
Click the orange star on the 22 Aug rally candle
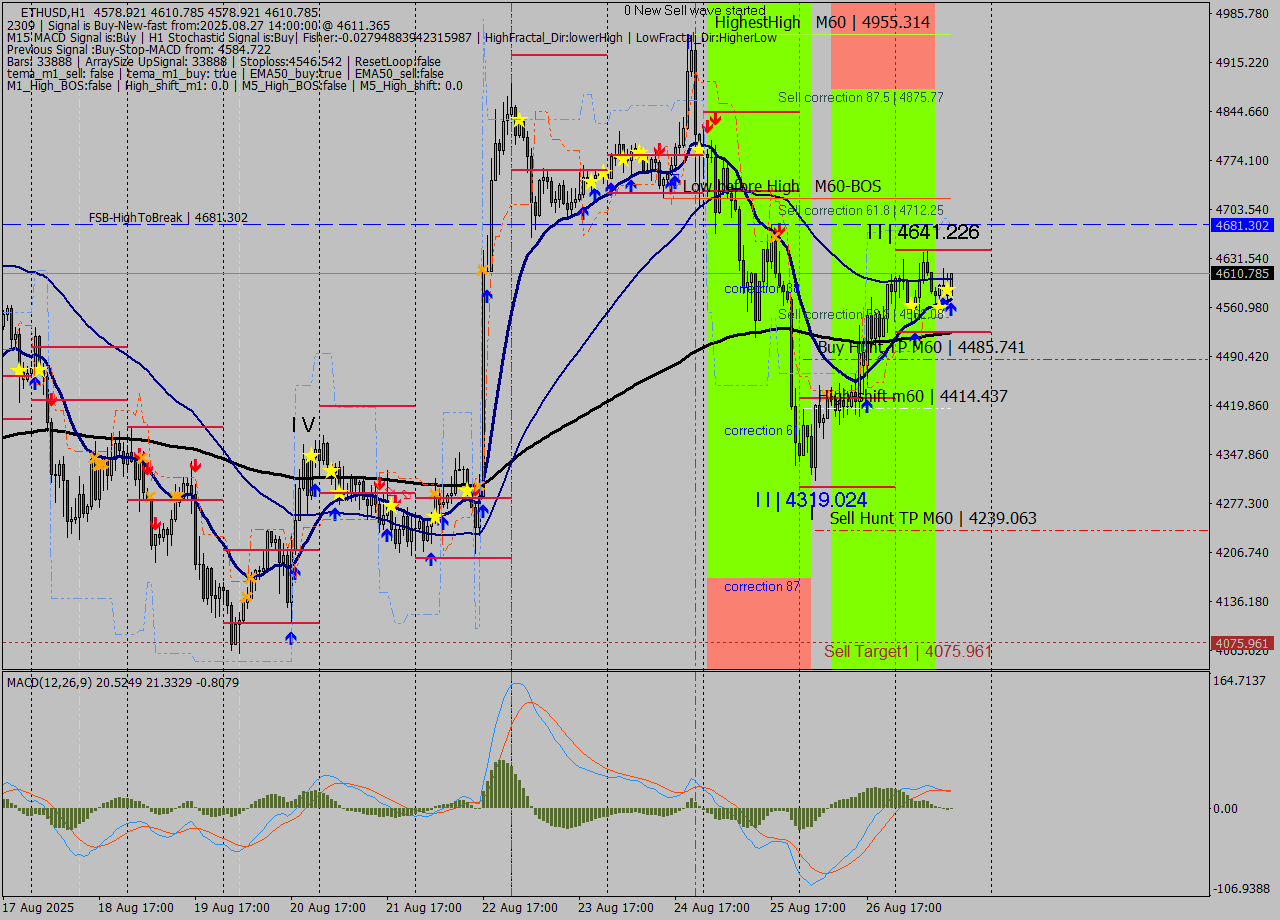[x=483, y=271]
